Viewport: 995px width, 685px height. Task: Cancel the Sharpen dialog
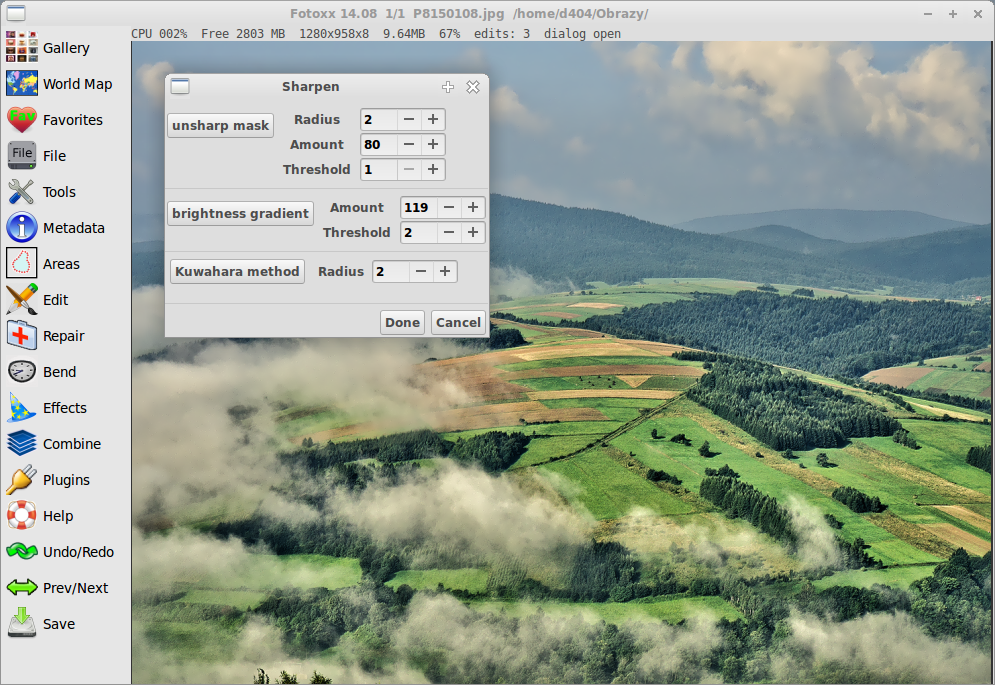[458, 323]
